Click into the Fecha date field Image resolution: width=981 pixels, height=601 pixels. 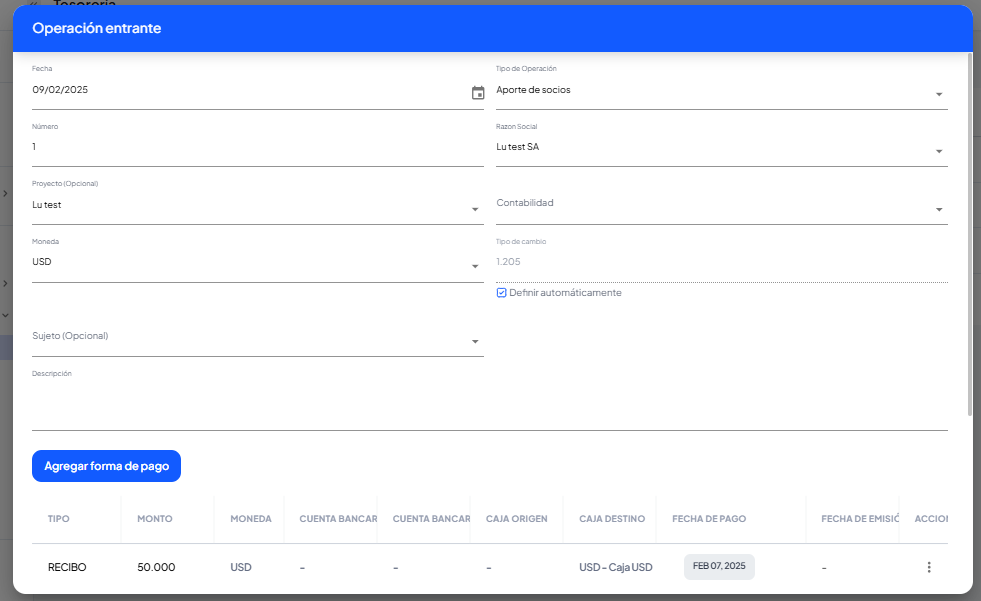click(x=240, y=91)
